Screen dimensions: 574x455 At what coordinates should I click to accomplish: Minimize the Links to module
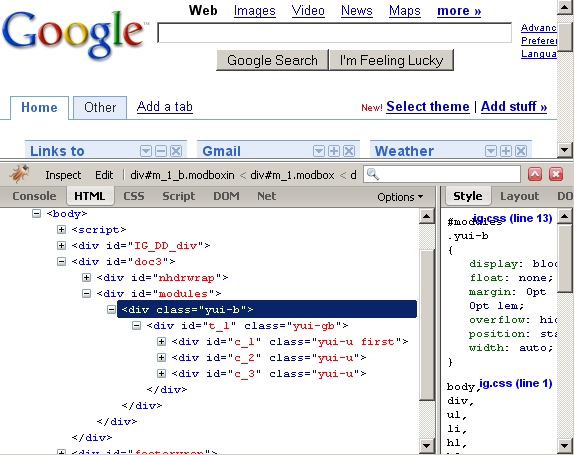161,151
